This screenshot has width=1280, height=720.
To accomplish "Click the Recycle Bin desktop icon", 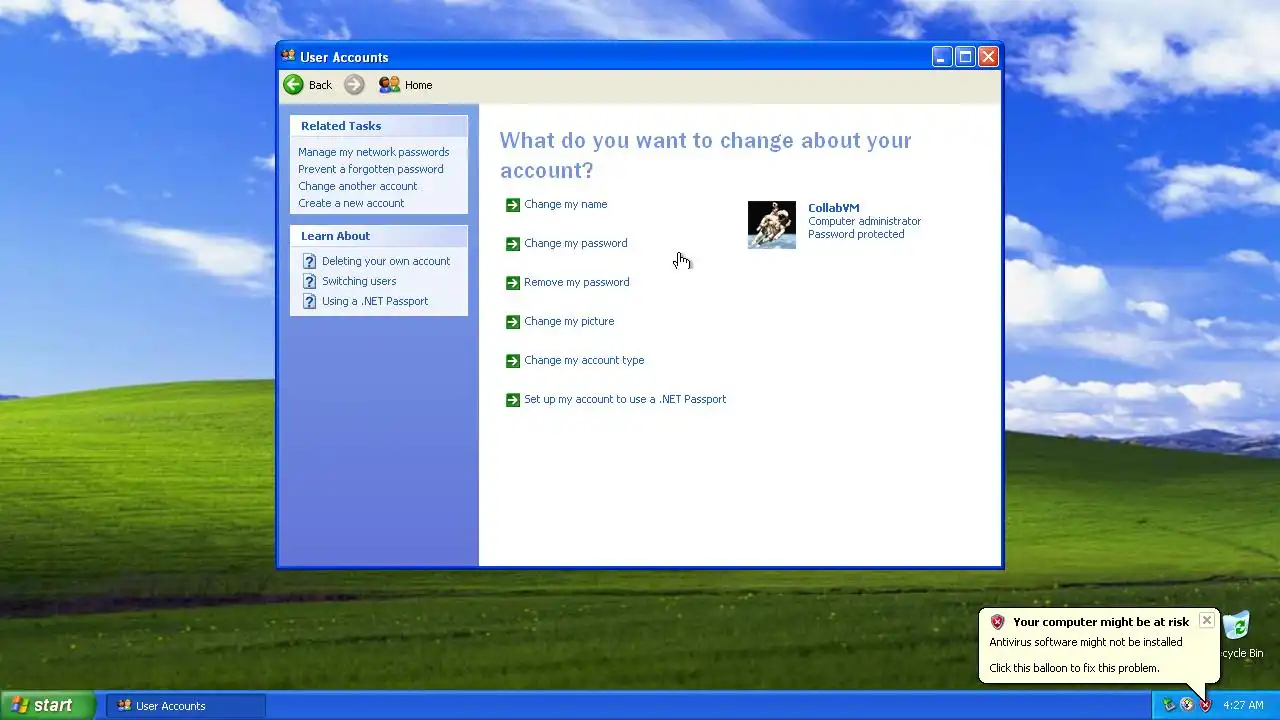I will 1236,627.
